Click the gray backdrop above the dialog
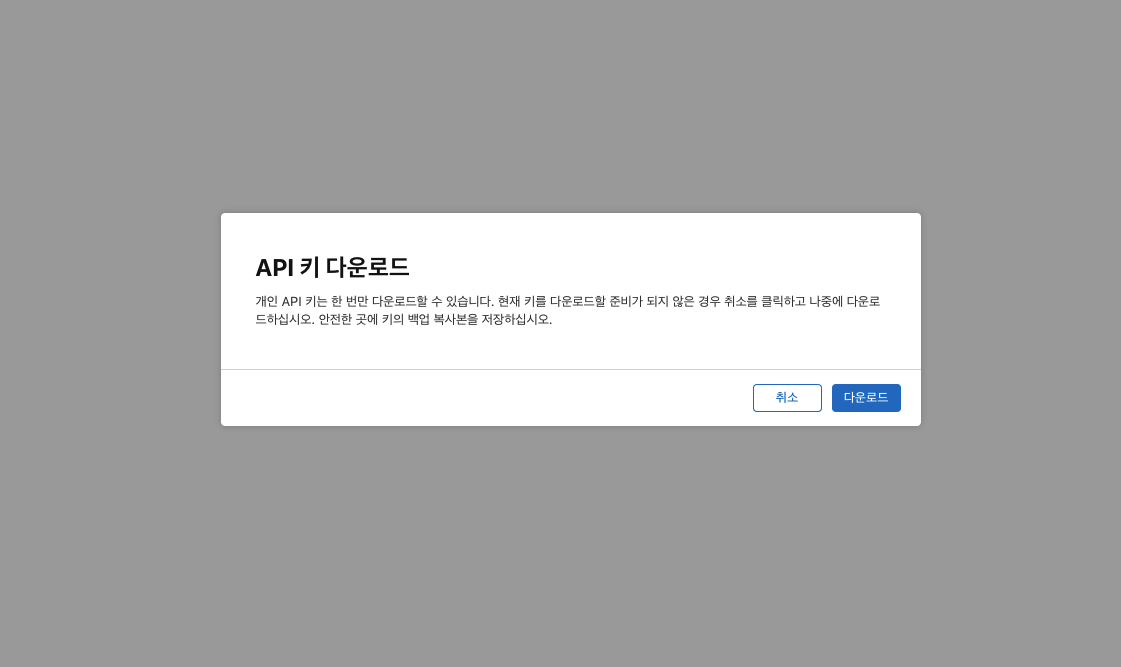 (560, 106)
